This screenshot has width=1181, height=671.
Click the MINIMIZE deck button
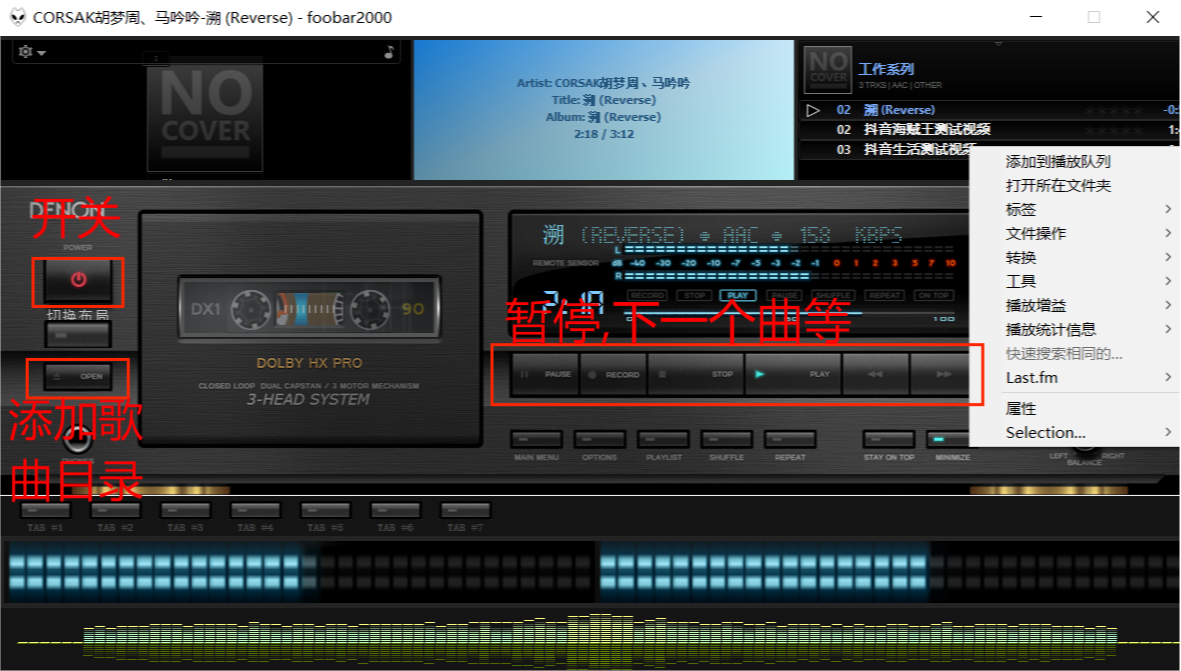tap(948, 439)
